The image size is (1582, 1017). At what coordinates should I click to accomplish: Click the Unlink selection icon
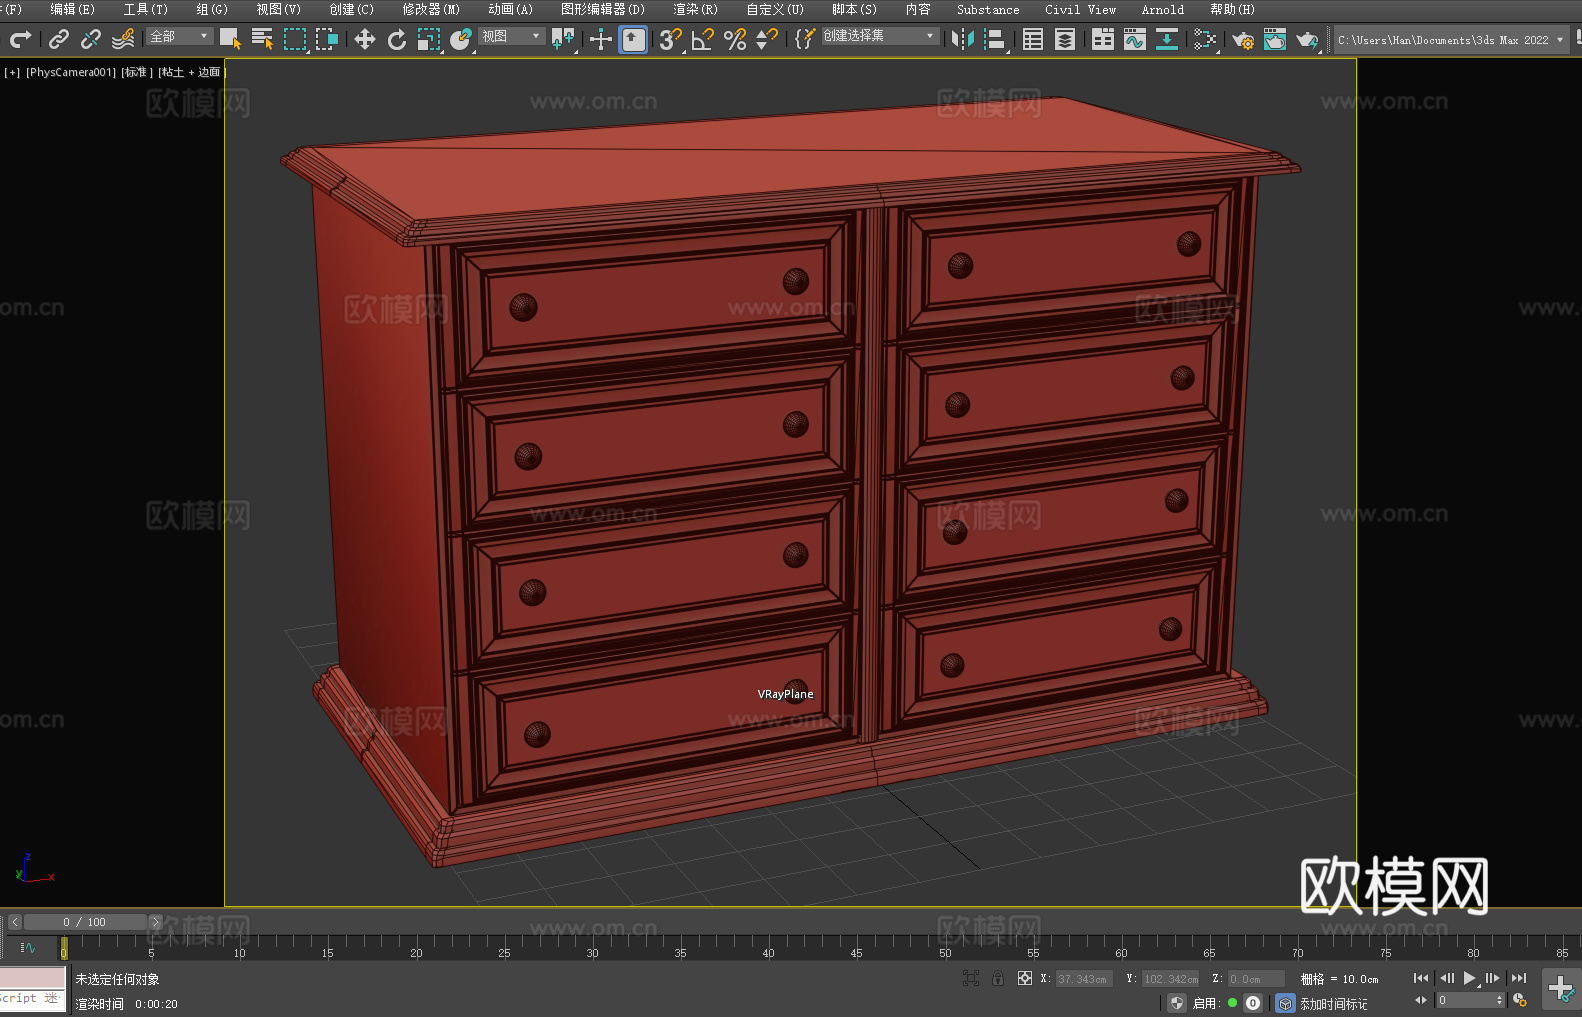tap(91, 39)
